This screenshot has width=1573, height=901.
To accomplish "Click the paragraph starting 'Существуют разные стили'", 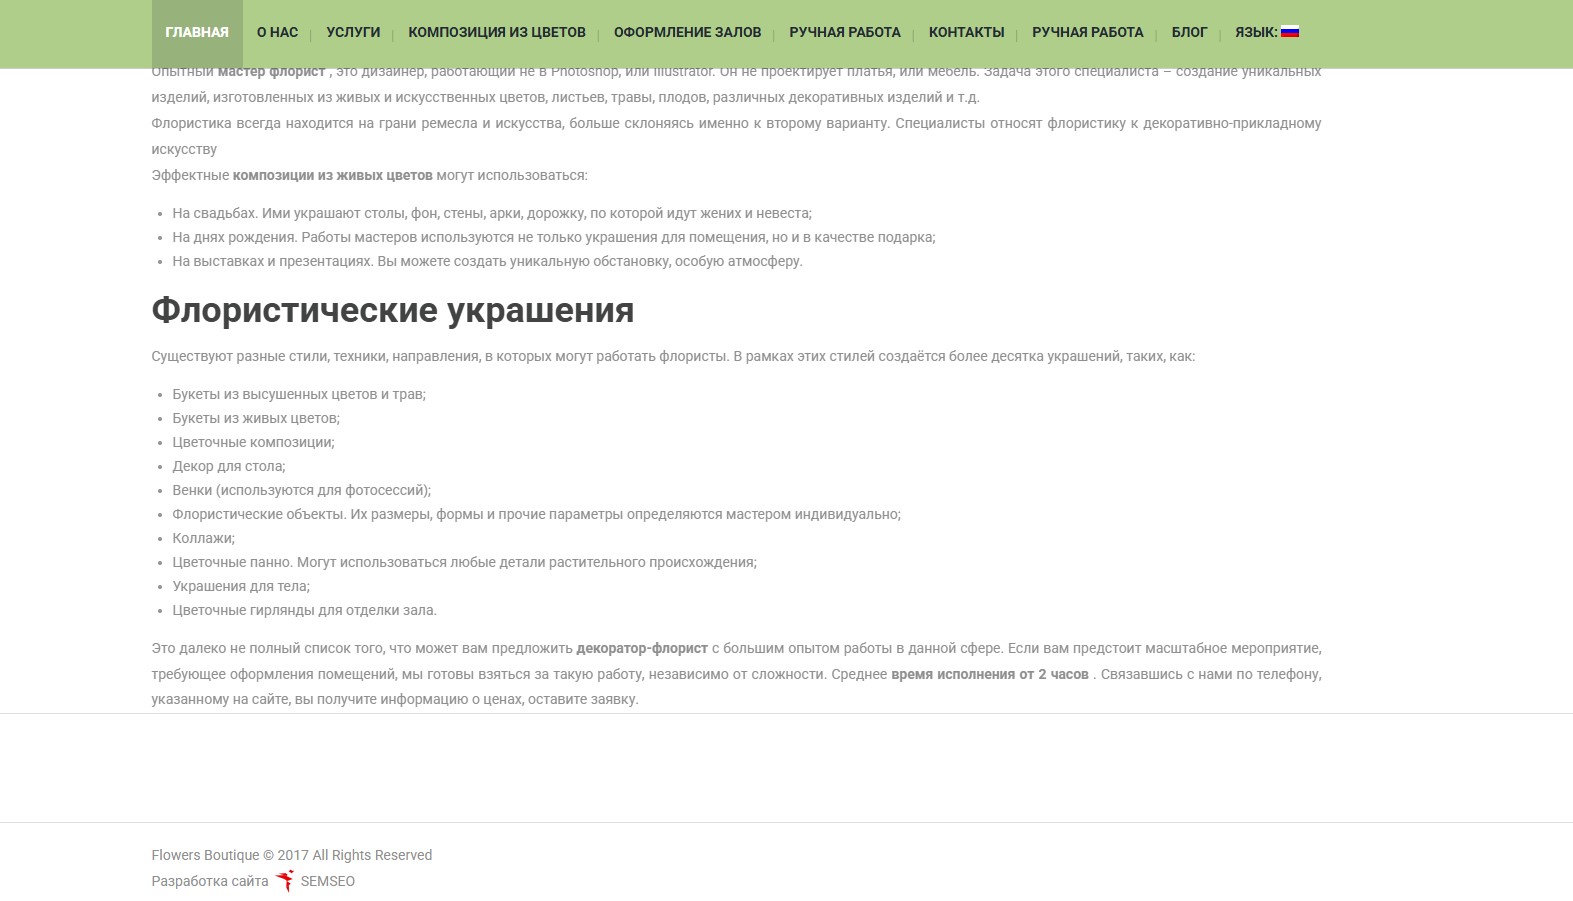I will (673, 356).
